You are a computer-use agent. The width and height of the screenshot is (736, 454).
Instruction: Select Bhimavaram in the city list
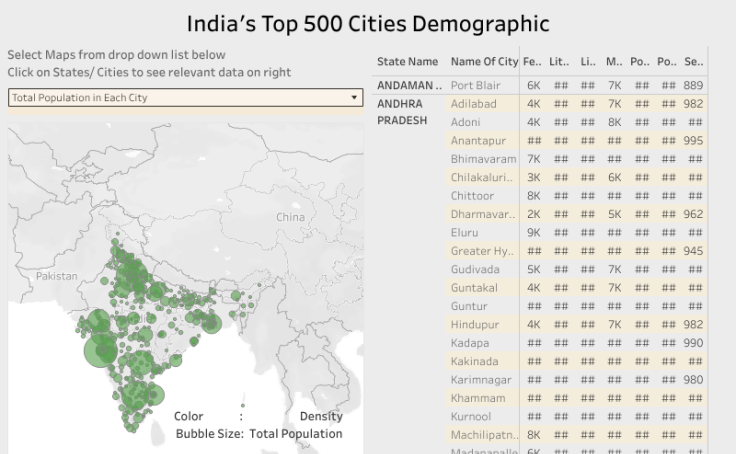coord(483,159)
